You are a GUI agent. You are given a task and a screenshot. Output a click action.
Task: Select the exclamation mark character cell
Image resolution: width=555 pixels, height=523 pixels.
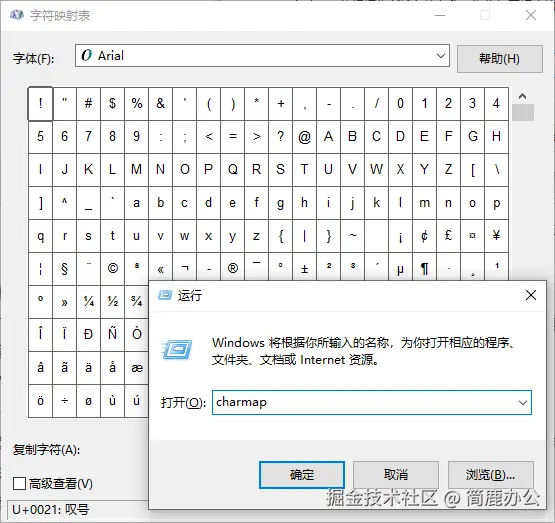point(40,104)
